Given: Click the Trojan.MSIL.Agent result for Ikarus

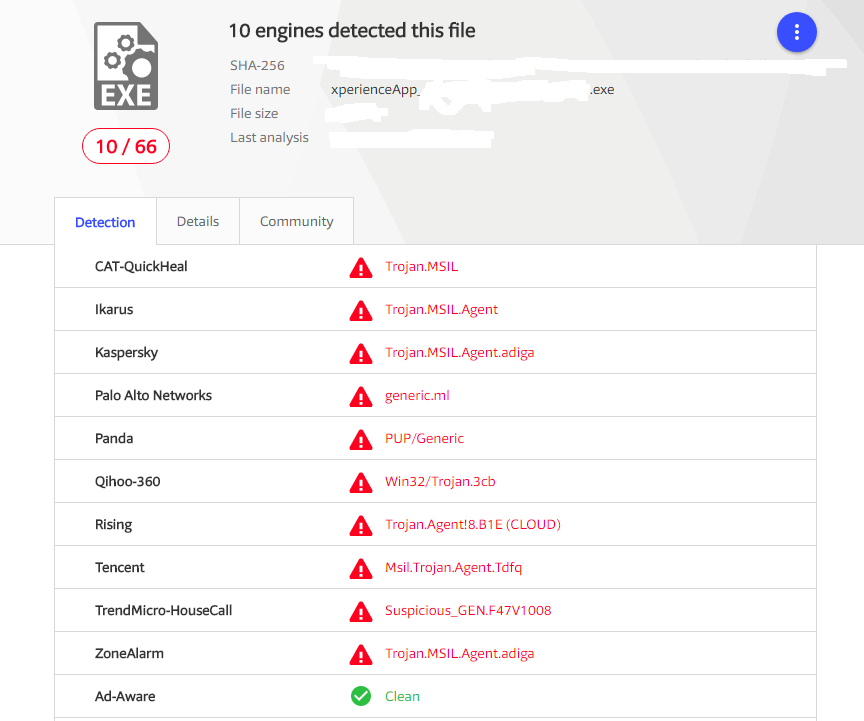Looking at the screenshot, I should click(x=441, y=309).
